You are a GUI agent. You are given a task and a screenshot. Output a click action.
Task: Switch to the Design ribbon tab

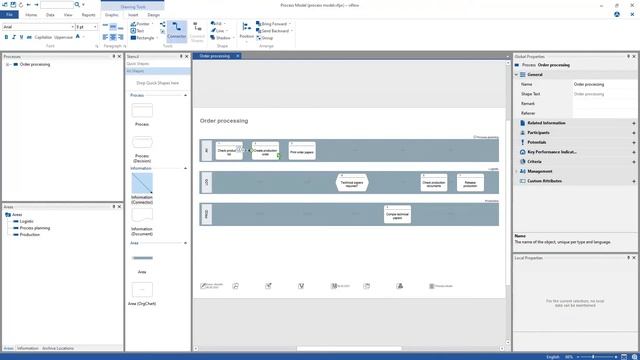153,15
